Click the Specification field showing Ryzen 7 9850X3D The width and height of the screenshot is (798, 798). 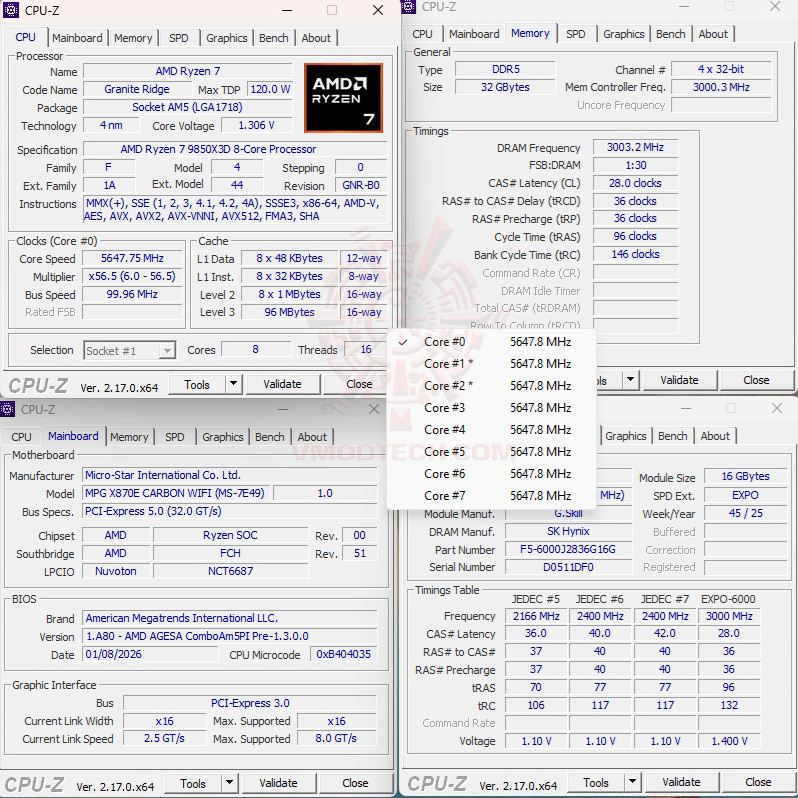[236, 149]
